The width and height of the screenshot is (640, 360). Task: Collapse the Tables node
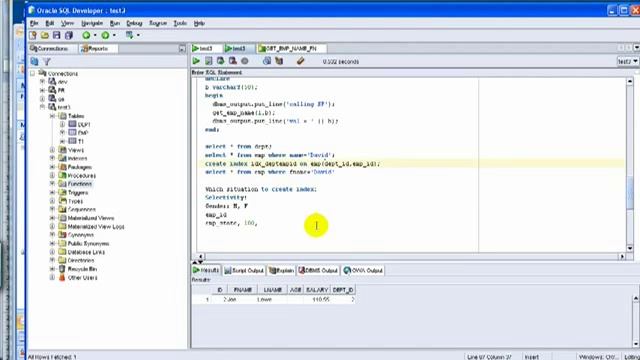pyautogui.click(x=52, y=116)
